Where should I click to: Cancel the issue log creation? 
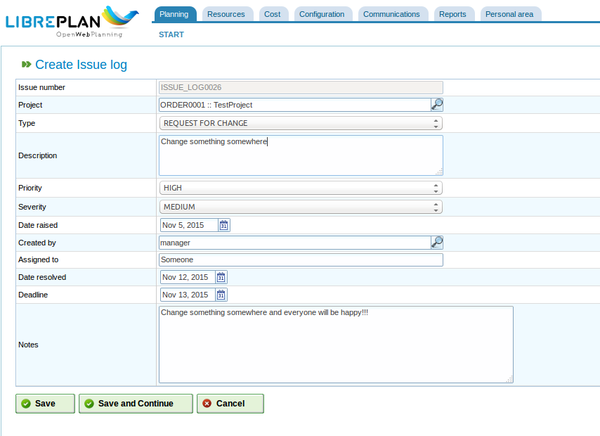[229, 403]
